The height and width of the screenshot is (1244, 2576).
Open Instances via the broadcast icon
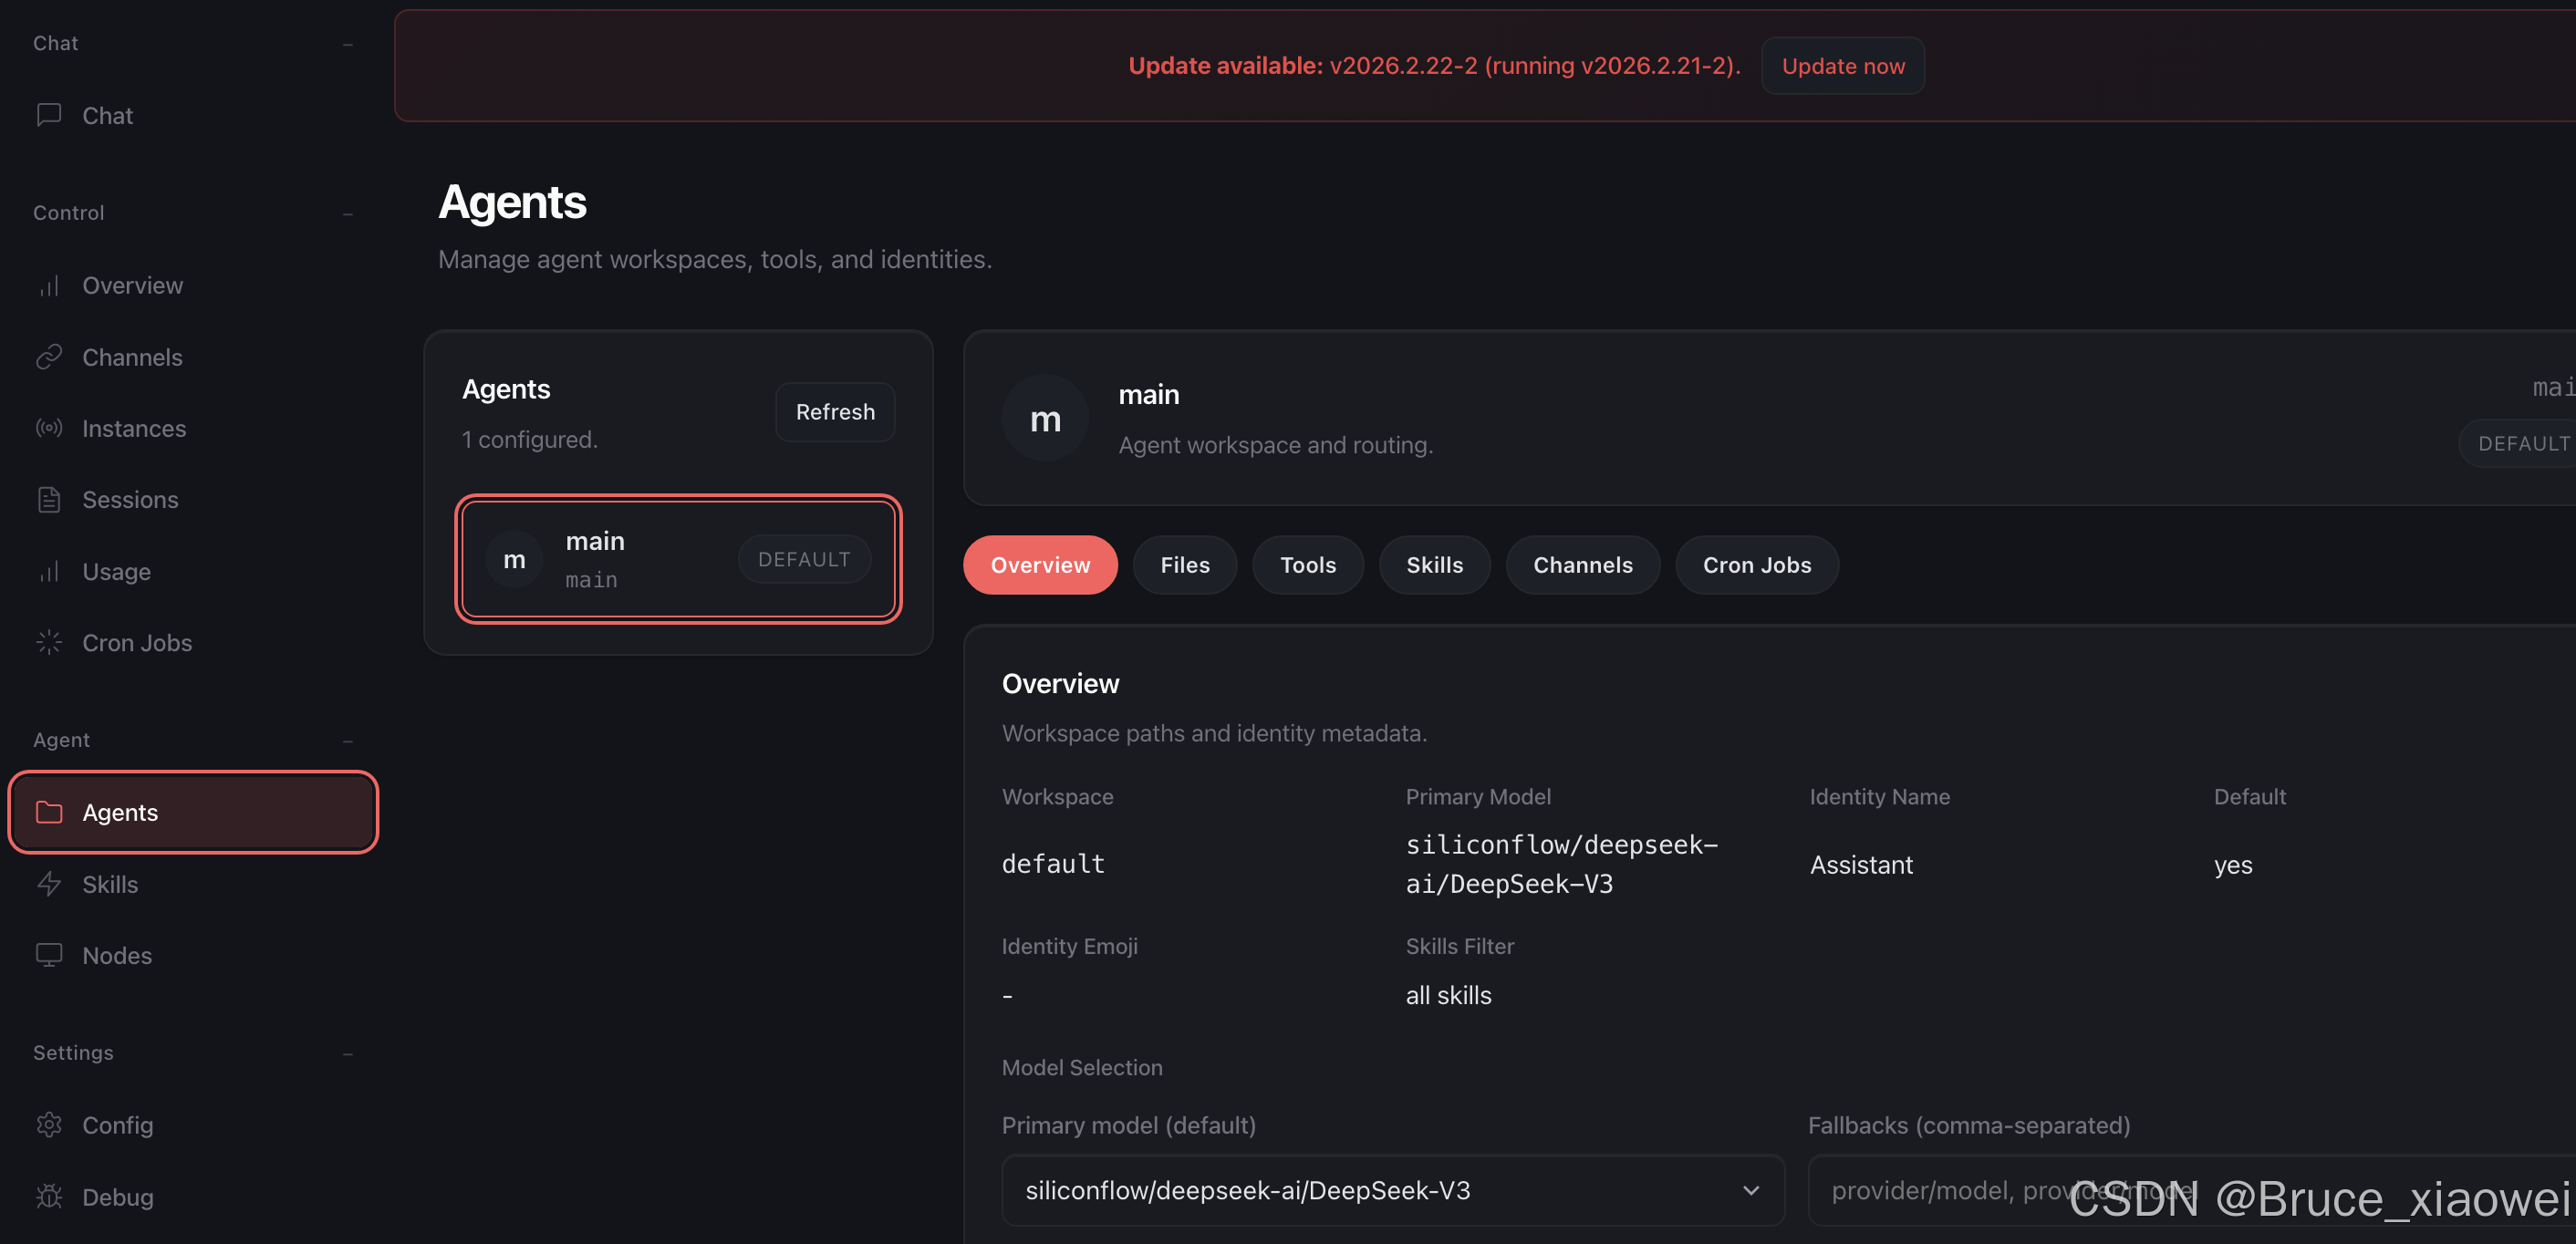pos(50,428)
